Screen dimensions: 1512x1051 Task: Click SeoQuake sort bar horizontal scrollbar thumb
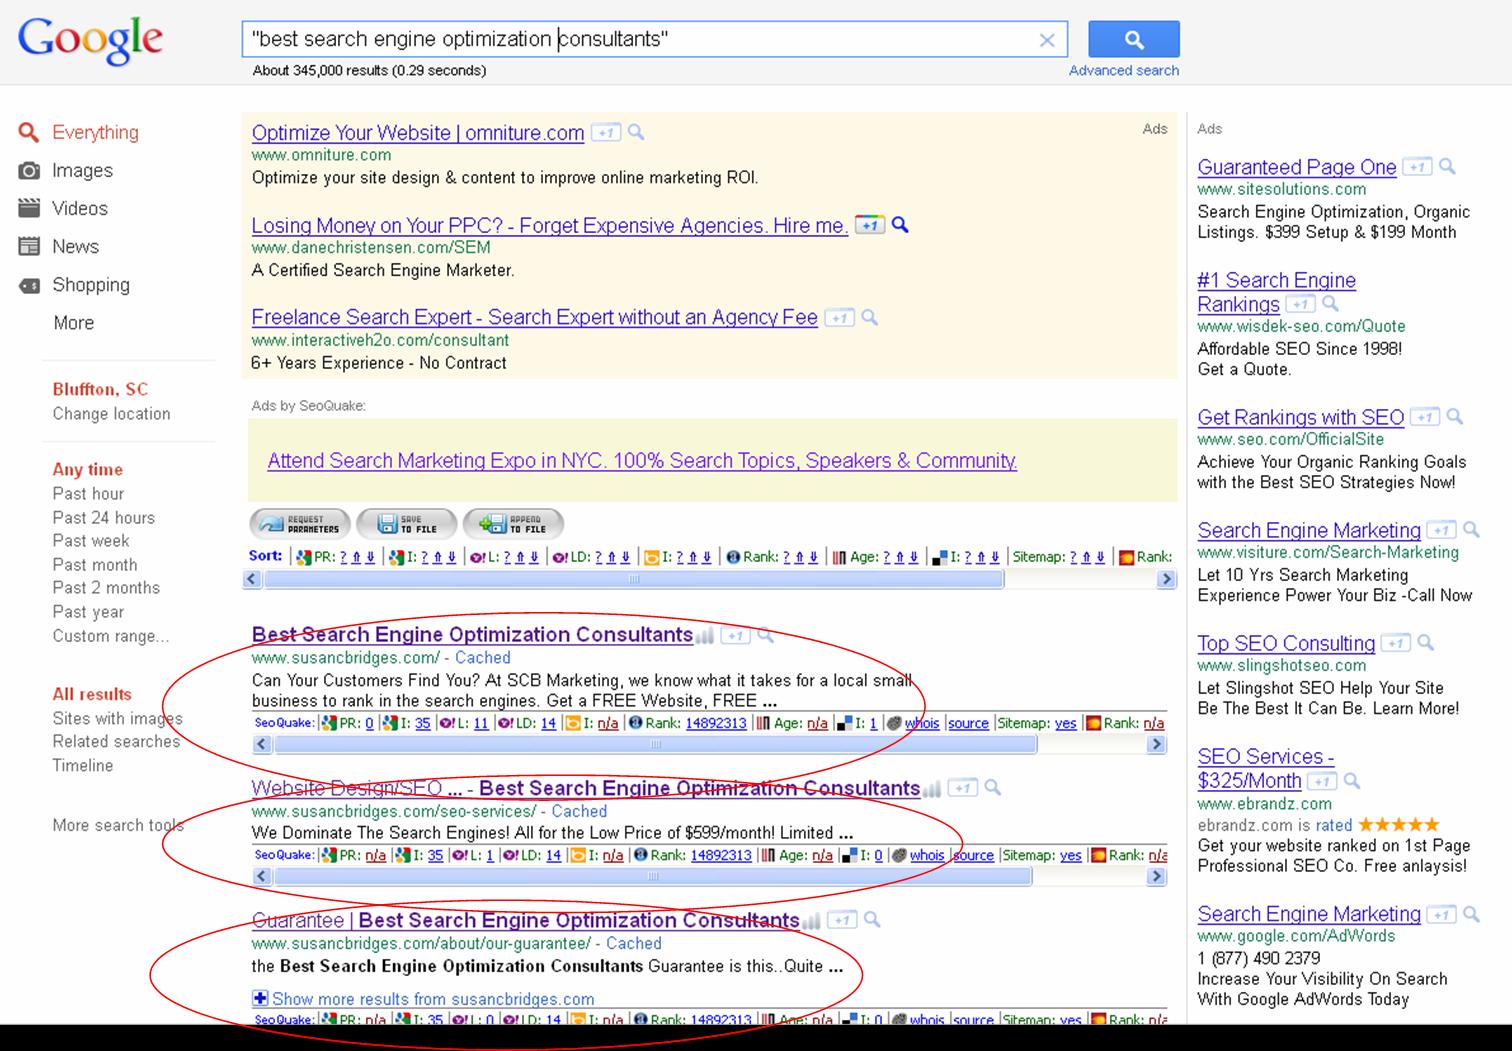634,579
